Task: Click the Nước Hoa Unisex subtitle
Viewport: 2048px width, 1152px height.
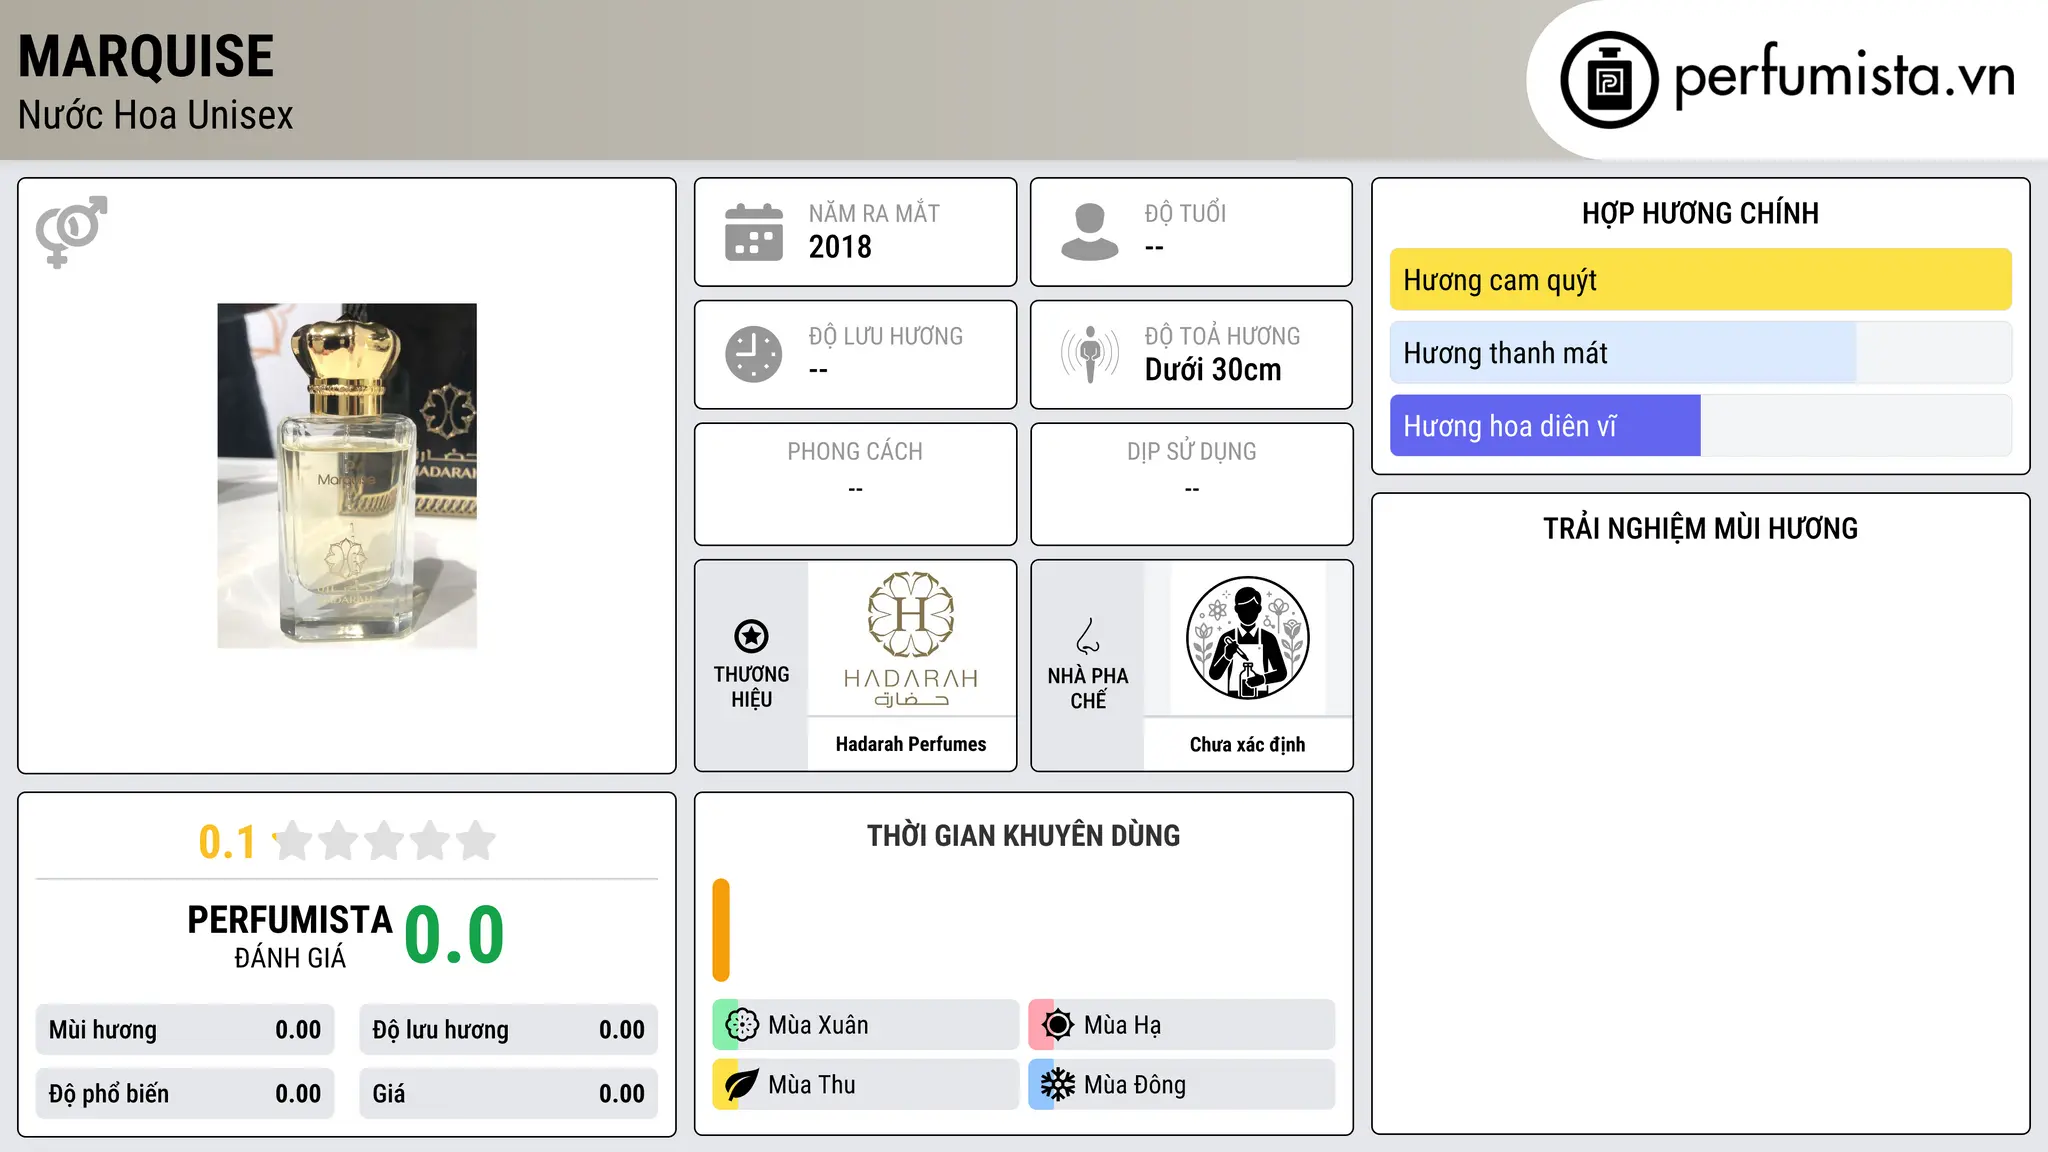Action: tap(156, 116)
